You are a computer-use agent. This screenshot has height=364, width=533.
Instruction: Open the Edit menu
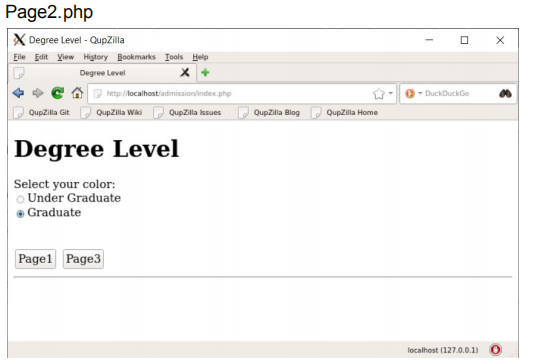click(x=41, y=57)
